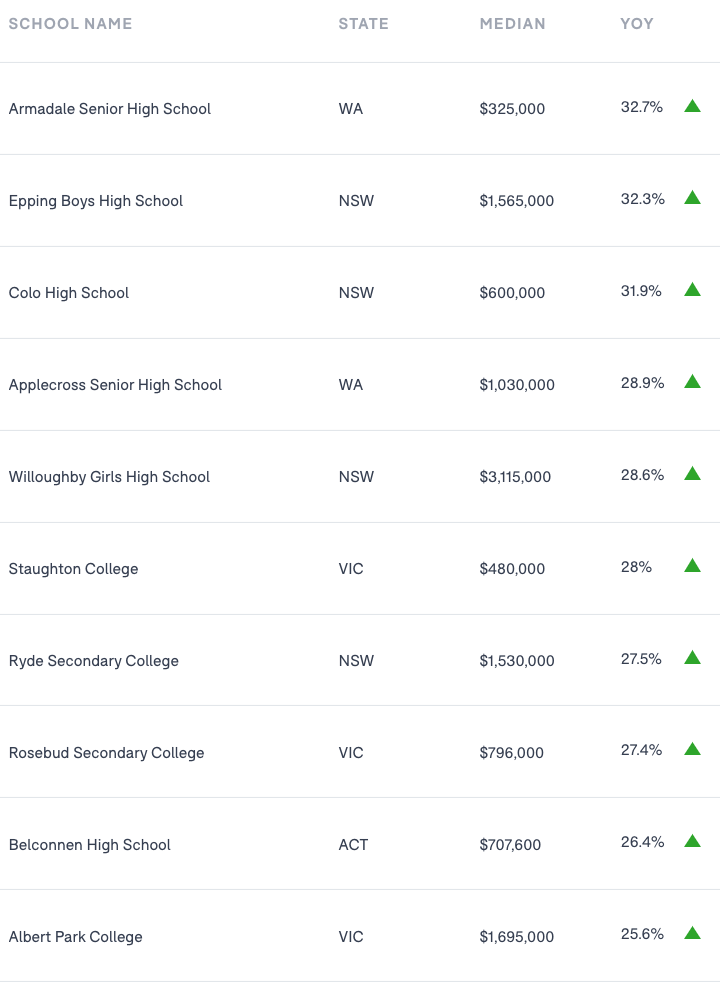Click green up arrow beside Epping Boys 32.3%

click(x=692, y=198)
